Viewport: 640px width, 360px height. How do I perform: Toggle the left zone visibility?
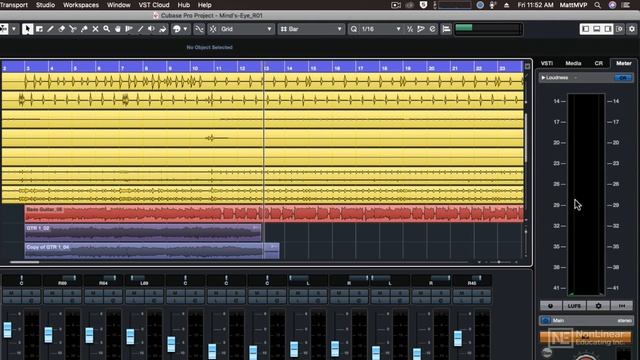point(585,29)
